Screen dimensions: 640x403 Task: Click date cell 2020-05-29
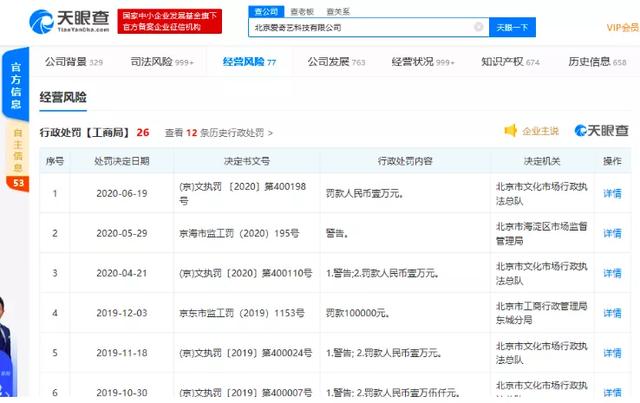[122, 233]
